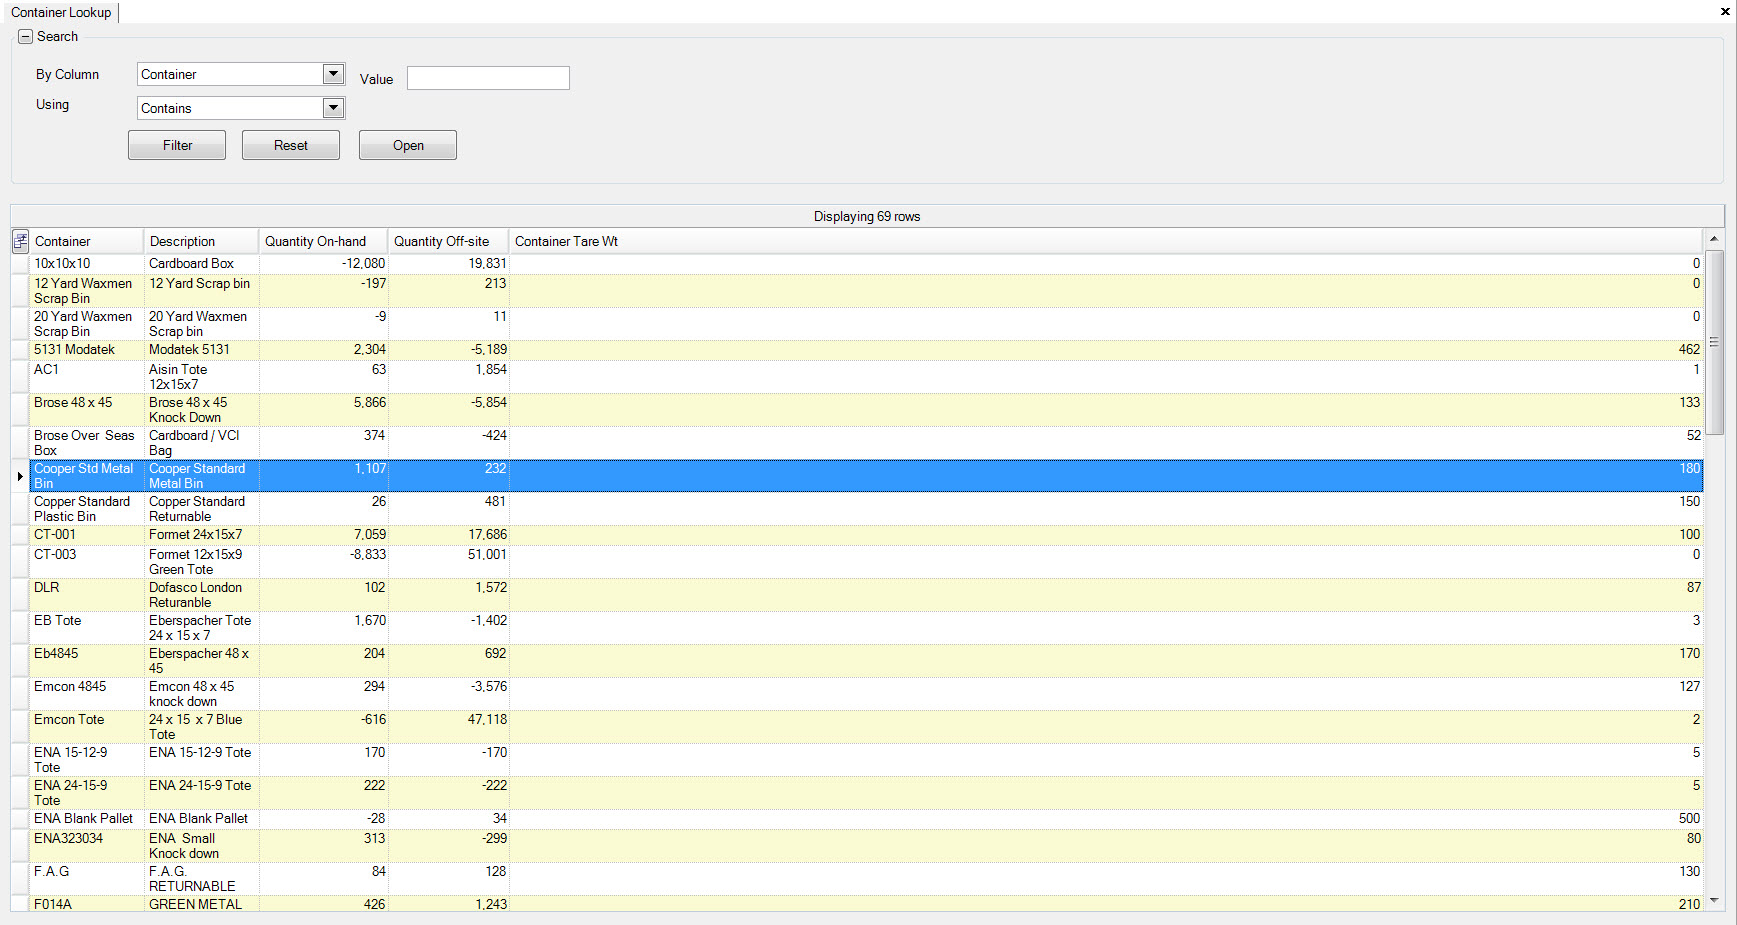Screen dimensions: 1737x925
Task: Click the Cooper Std Metal Bin highlighted cell
Action: tap(87, 476)
